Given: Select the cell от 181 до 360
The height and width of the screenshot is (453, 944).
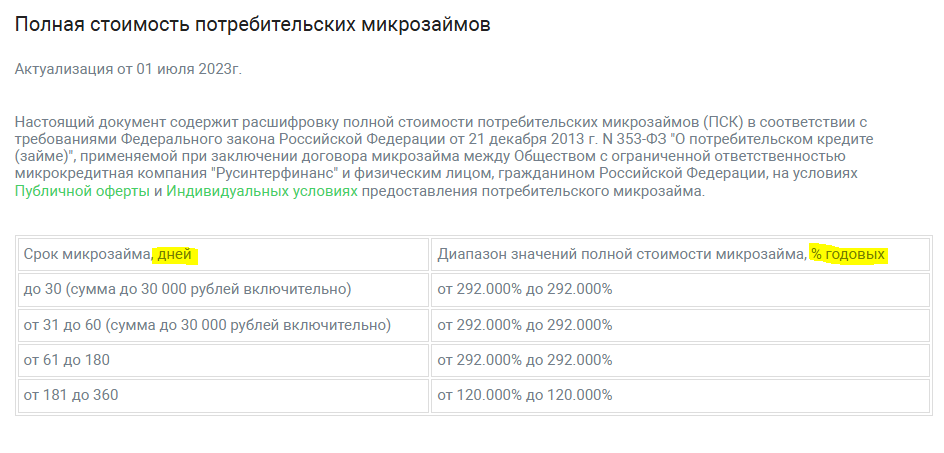Looking at the screenshot, I should 223,395.
